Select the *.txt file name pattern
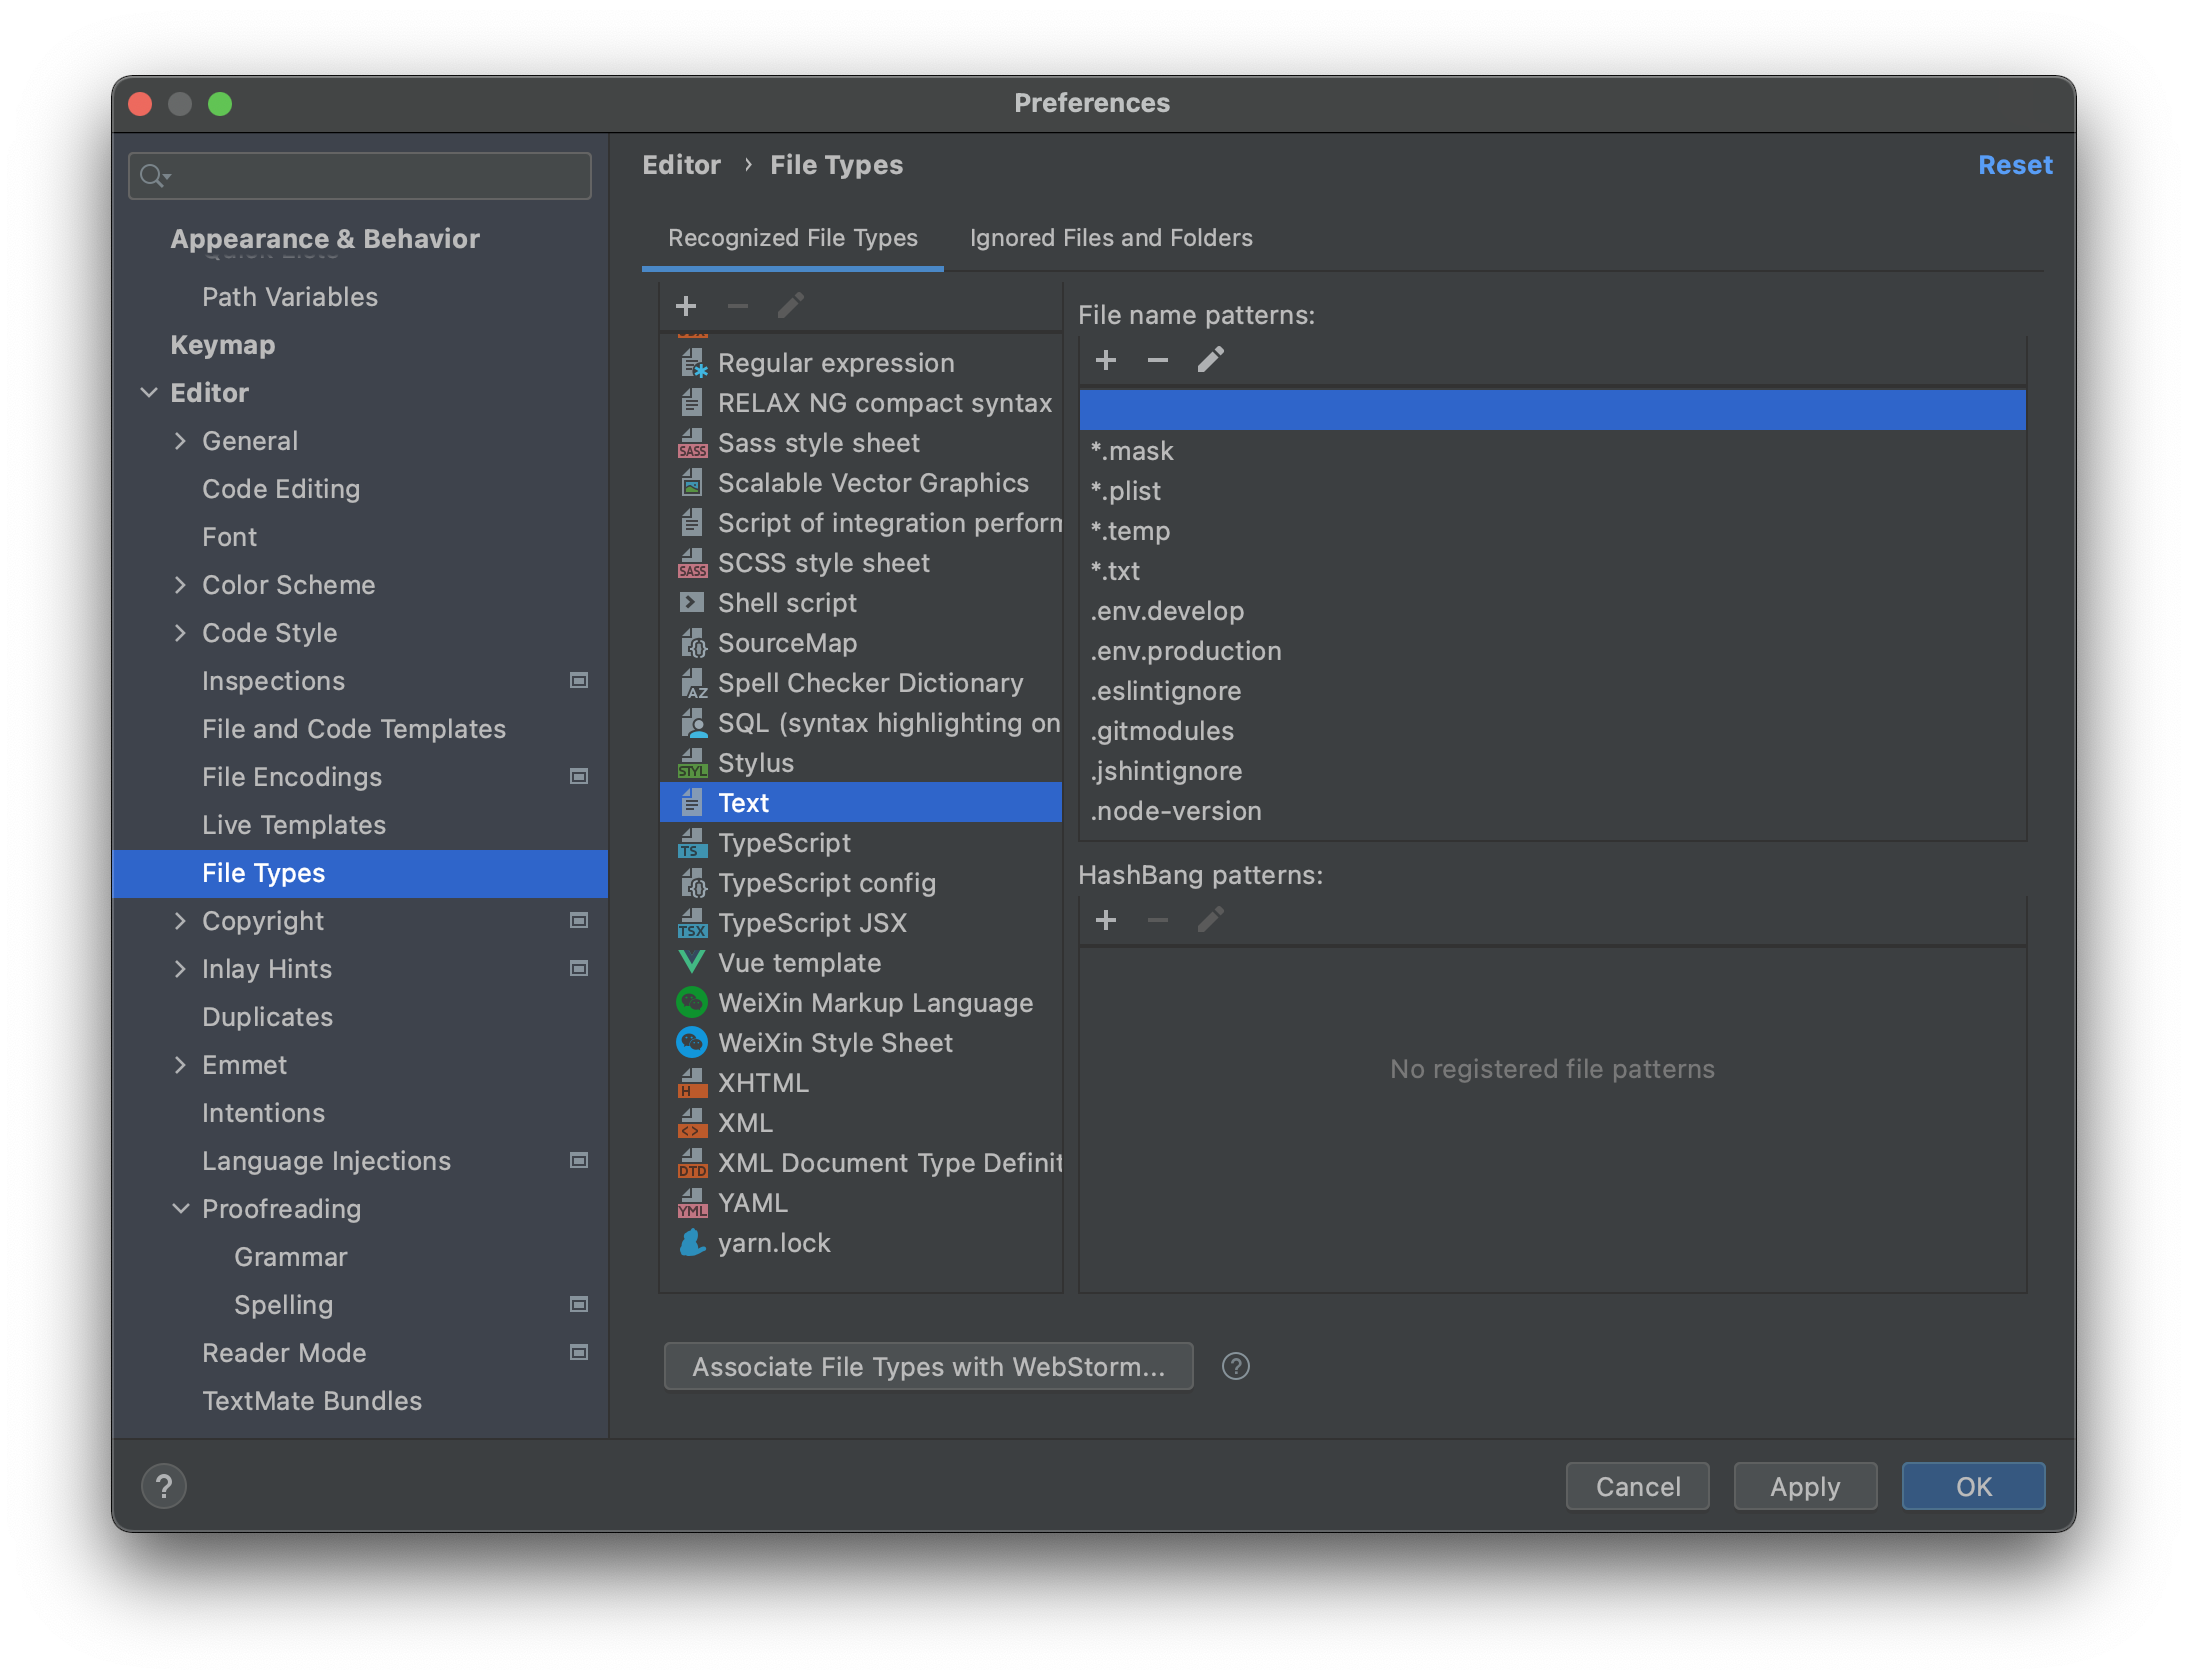Image resolution: width=2188 pixels, height=1680 pixels. tap(1117, 571)
